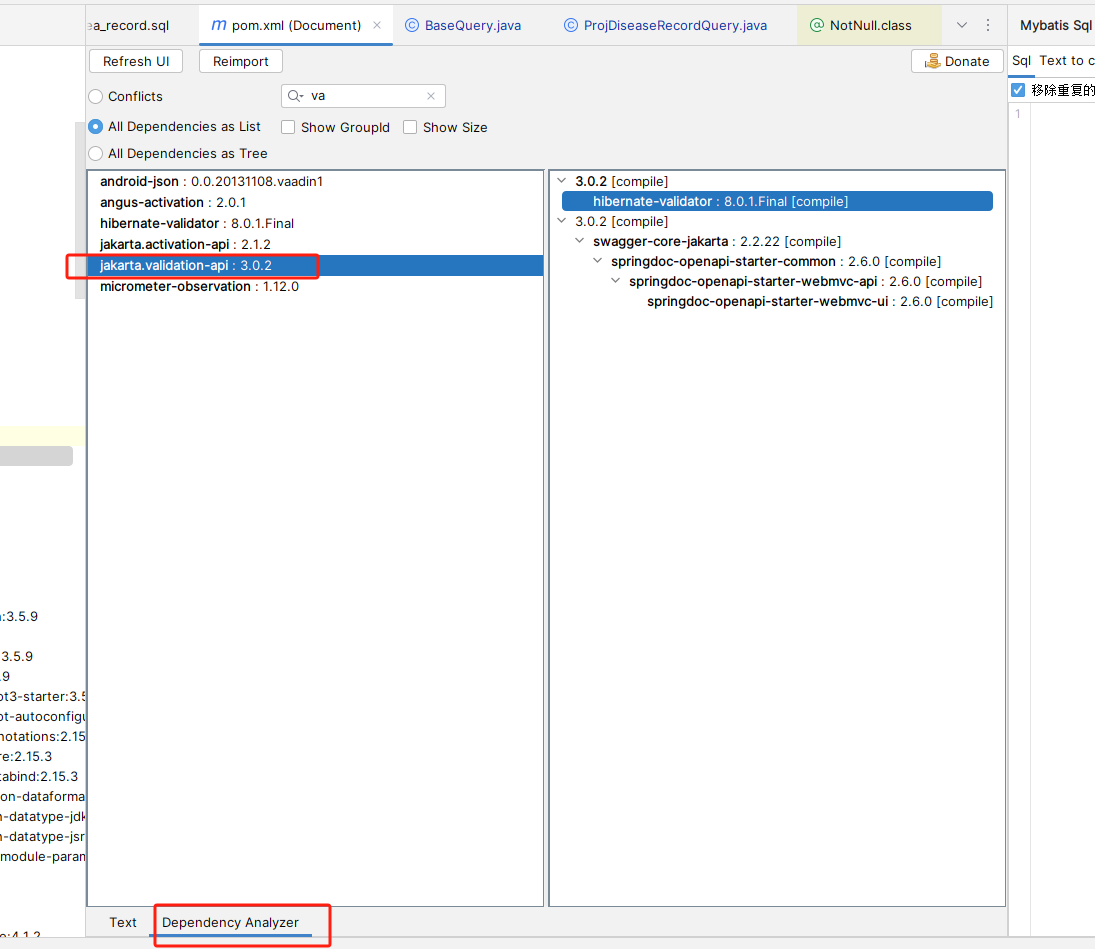Select All Dependencies as Tree option

[96, 154]
